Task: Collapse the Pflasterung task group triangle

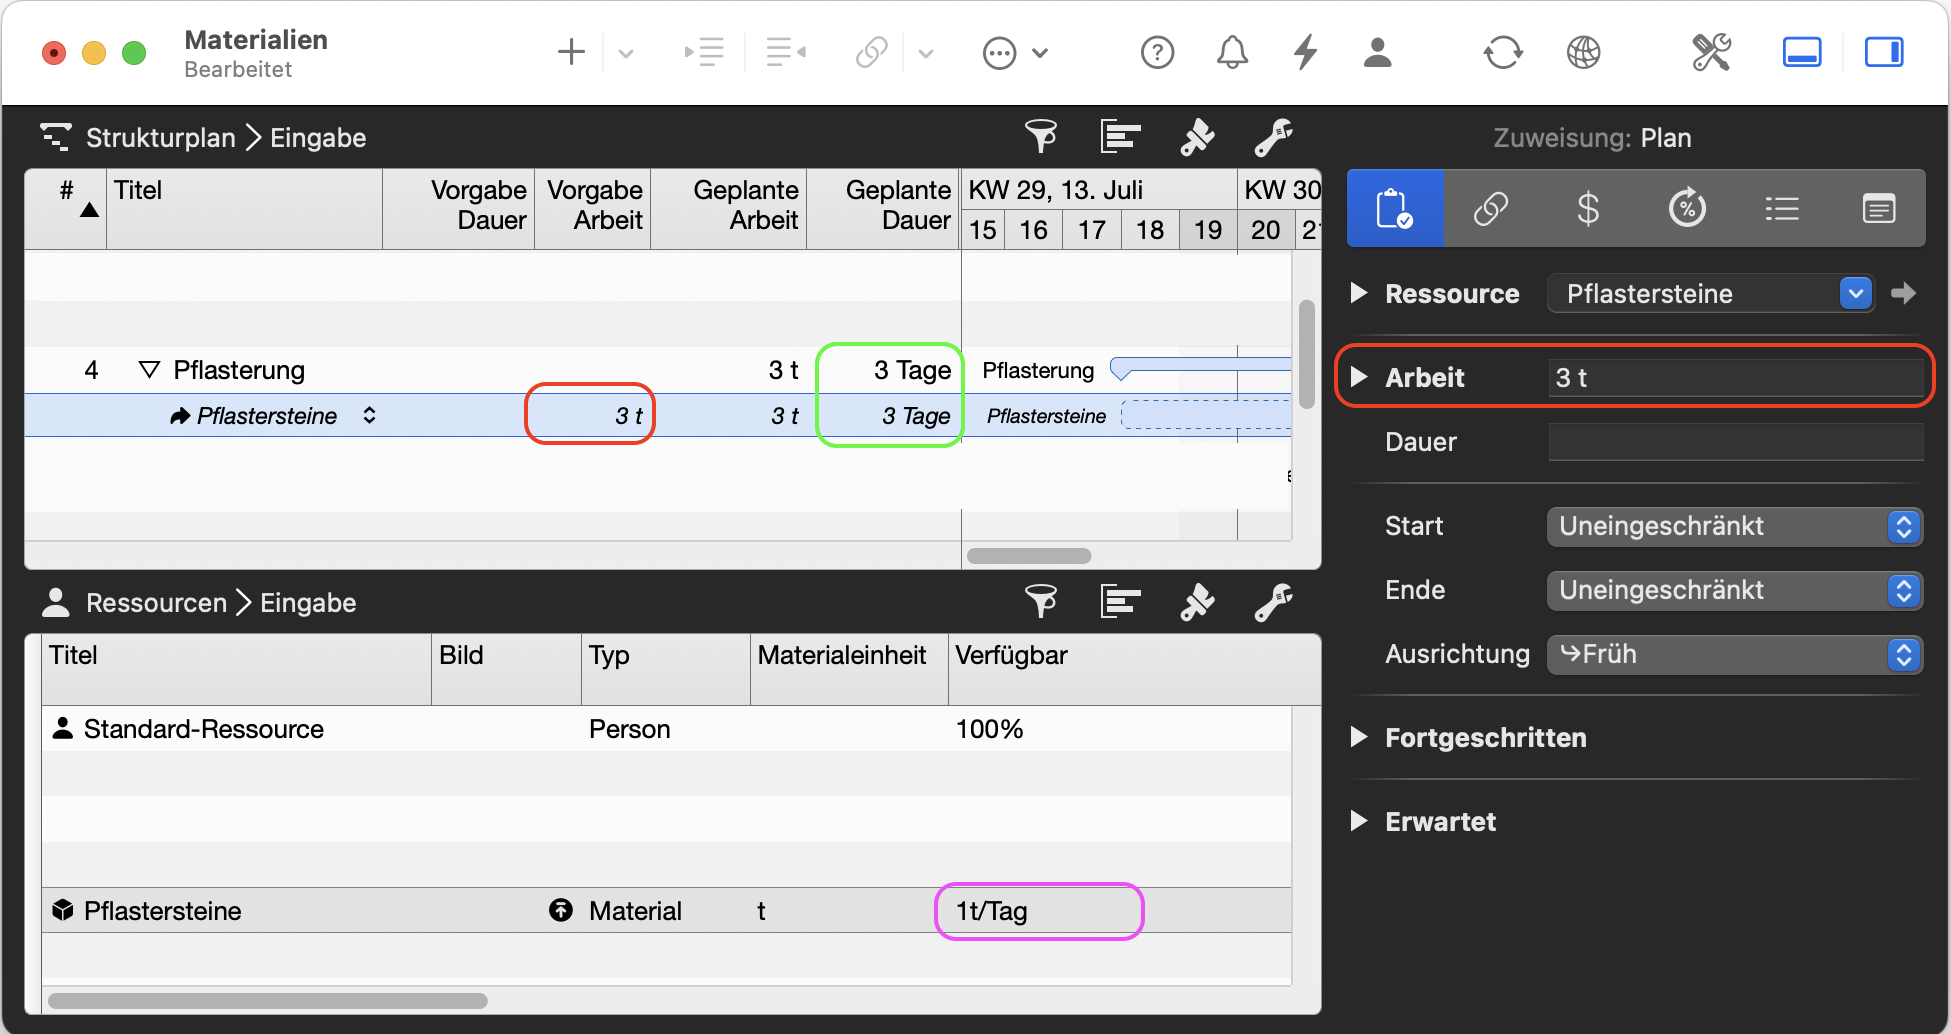Action: pos(150,370)
